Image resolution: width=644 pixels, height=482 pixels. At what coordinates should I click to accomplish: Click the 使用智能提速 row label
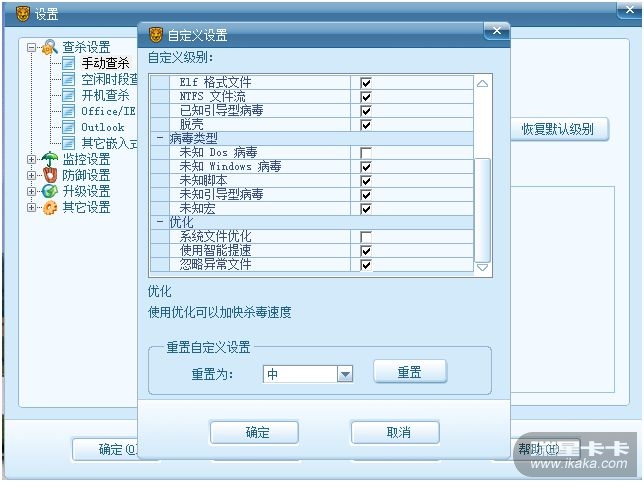216,250
